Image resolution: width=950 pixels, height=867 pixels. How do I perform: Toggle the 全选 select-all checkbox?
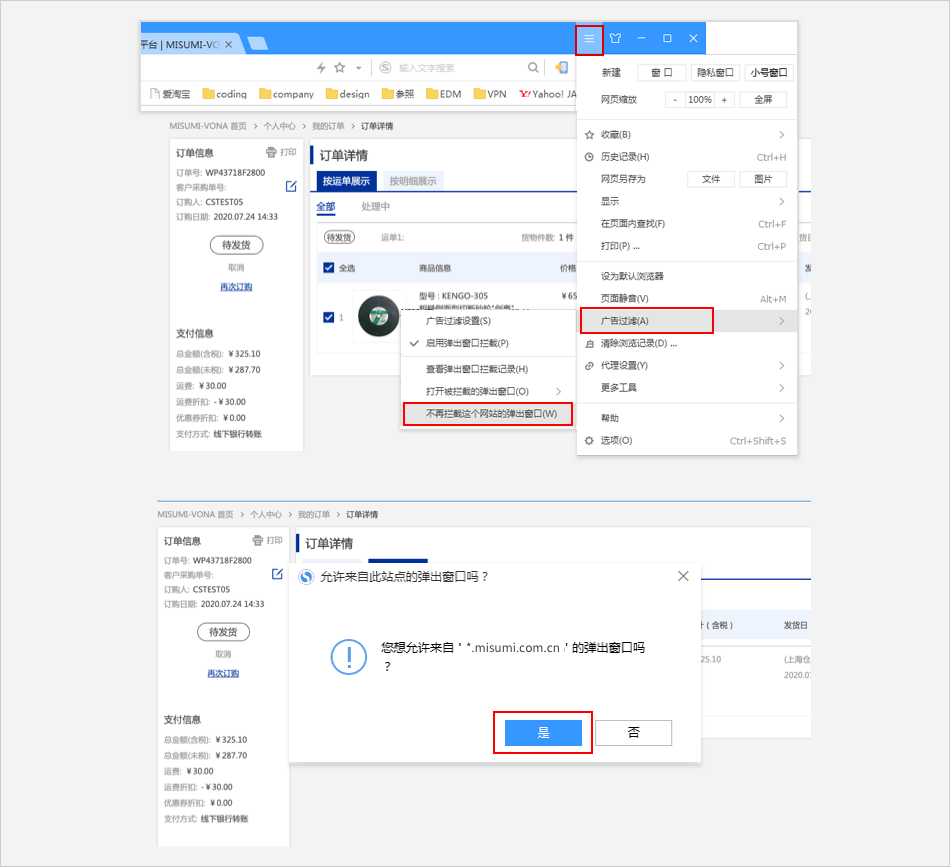(x=328, y=268)
